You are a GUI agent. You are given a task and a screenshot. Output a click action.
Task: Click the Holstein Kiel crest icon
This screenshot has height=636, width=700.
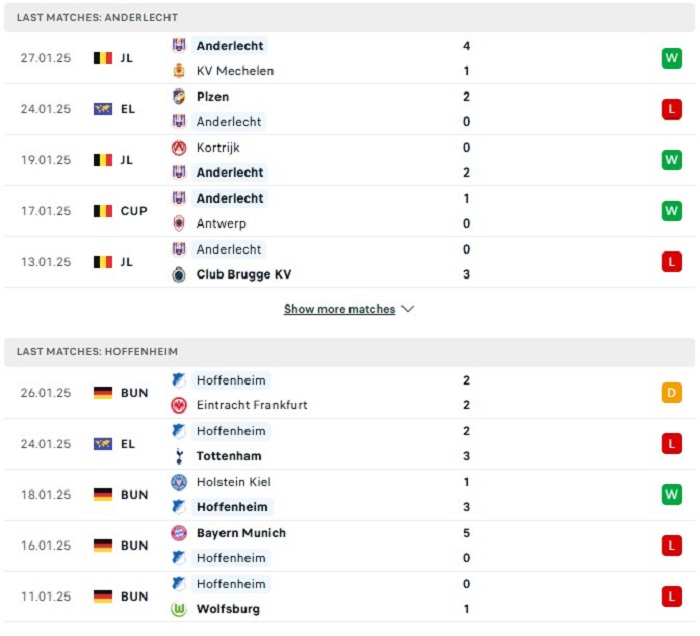(x=179, y=482)
